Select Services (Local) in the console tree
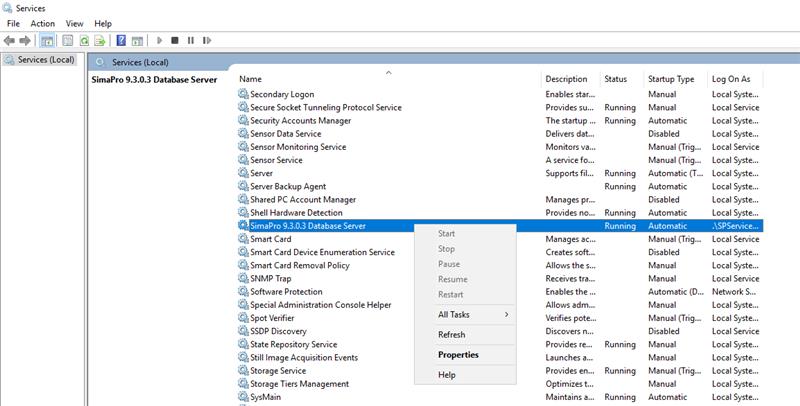800x406 pixels. point(40,60)
